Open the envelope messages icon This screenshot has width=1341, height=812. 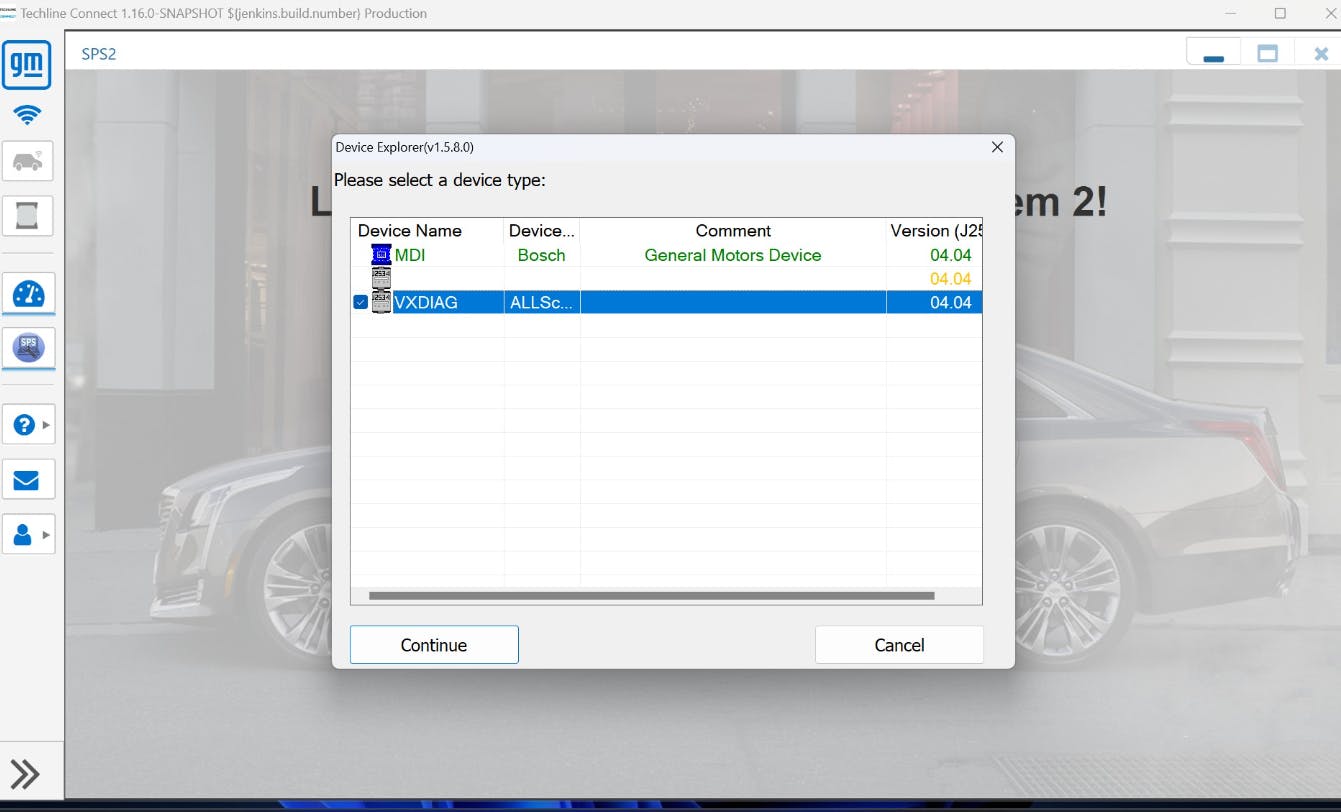pos(27,480)
